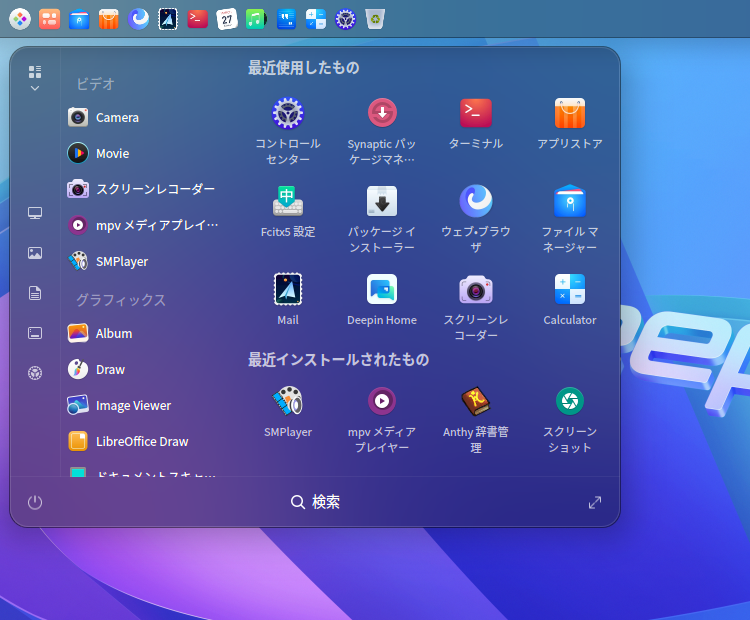The image size is (750, 620).
Task: Open the music player in the dock
Action: coord(256,18)
